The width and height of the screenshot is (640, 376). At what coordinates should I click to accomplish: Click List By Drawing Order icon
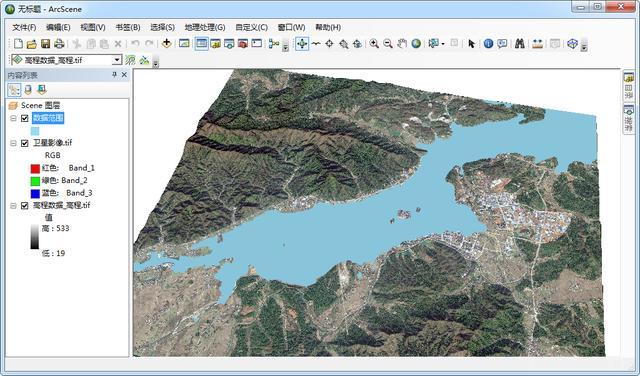(x=14, y=89)
